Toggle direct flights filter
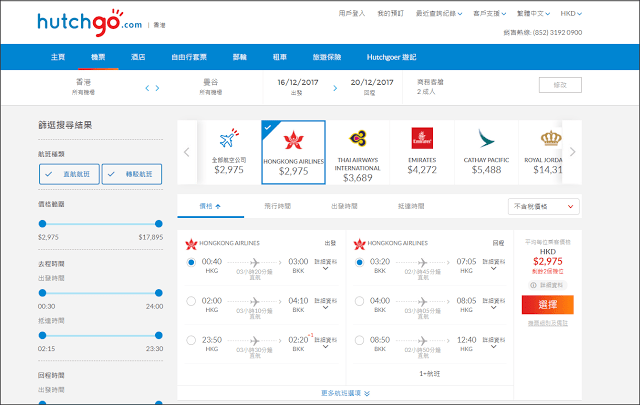Image resolution: width=640 pixels, height=405 pixels. tap(69, 174)
